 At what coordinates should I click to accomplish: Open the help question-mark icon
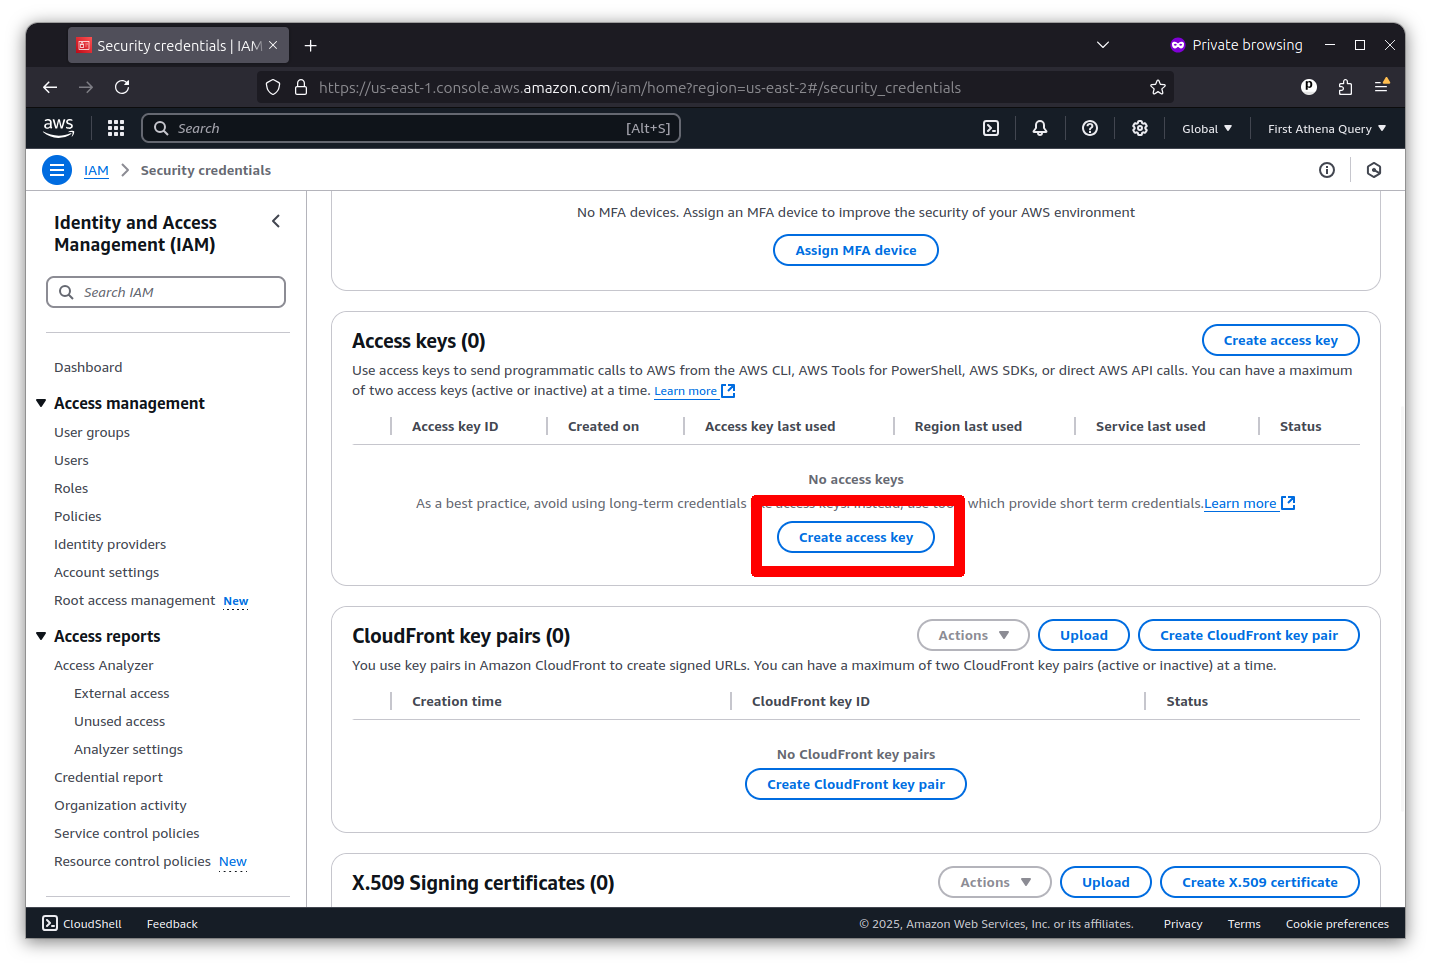1089,128
